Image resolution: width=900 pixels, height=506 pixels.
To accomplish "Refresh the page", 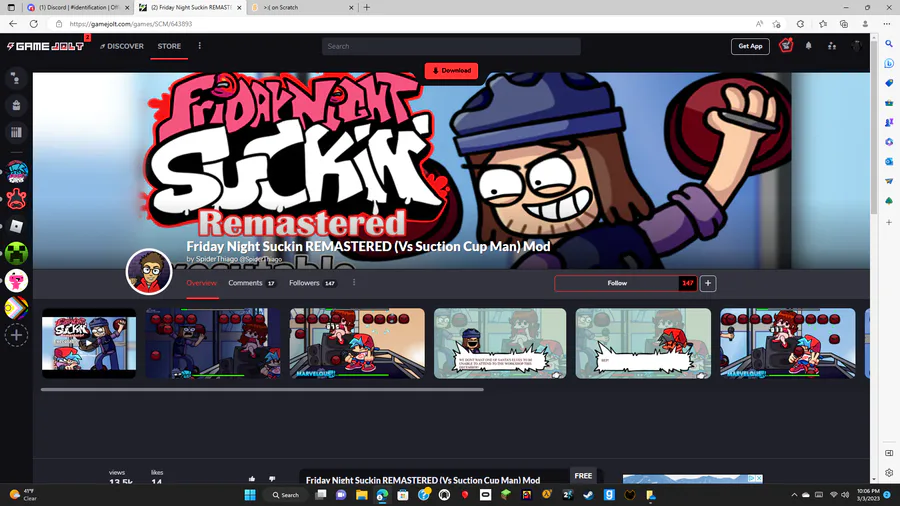I will coord(34,24).
